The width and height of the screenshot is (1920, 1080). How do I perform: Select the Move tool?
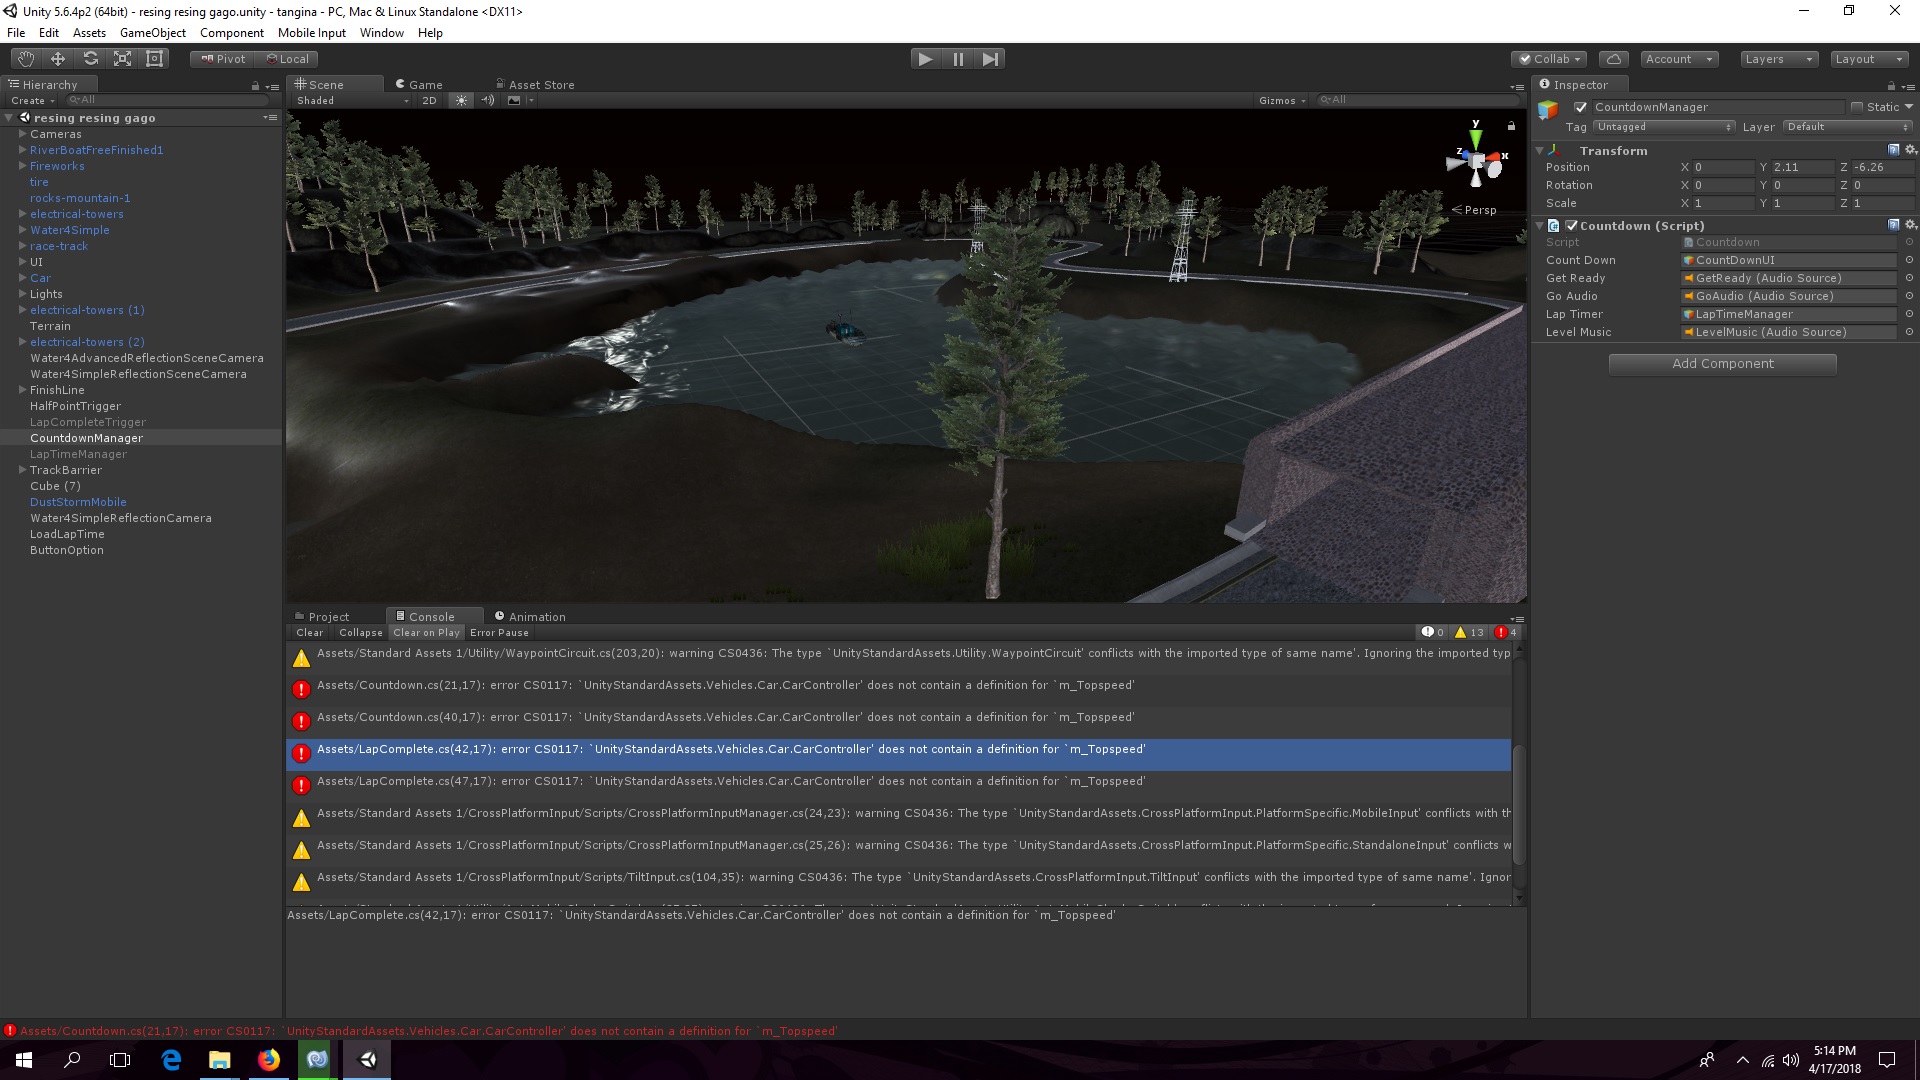pyautogui.click(x=58, y=59)
